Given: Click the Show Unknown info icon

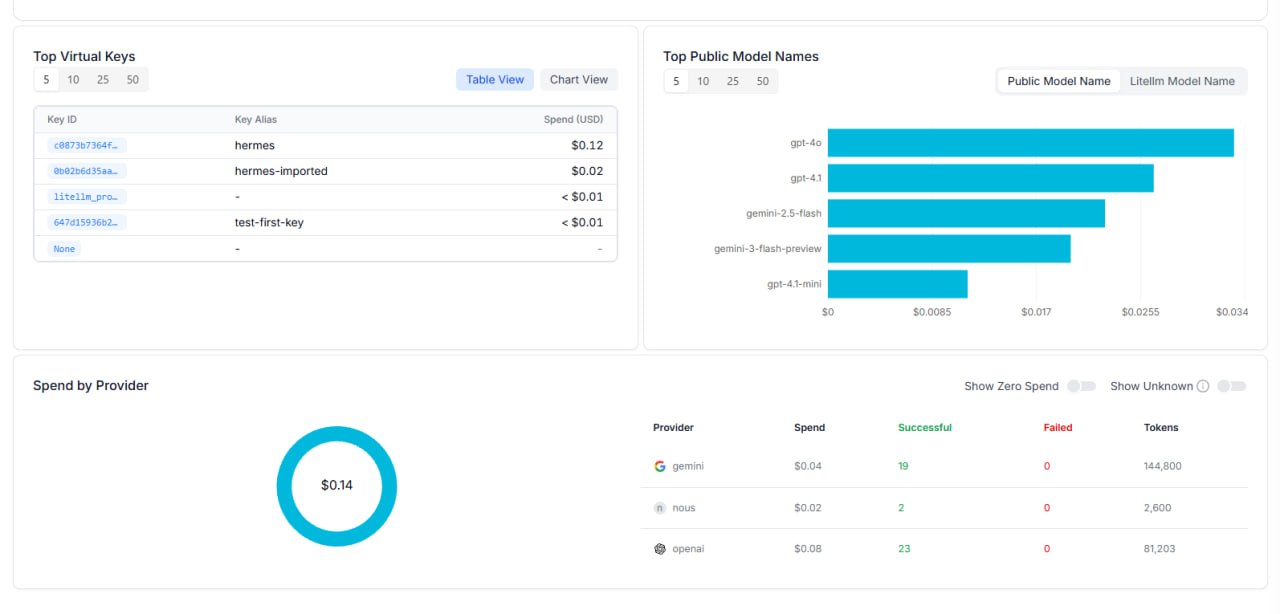Looking at the screenshot, I should click(x=1203, y=386).
